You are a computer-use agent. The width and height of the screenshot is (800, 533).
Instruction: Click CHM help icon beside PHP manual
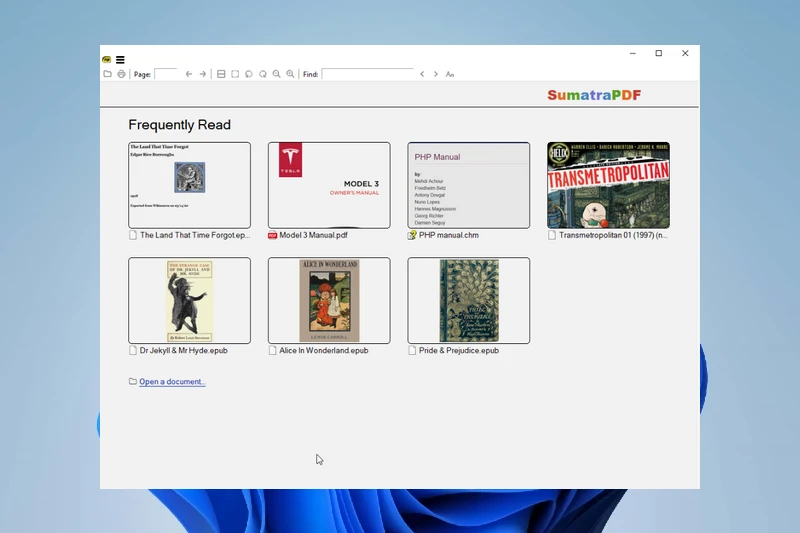click(x=412, y=235)
